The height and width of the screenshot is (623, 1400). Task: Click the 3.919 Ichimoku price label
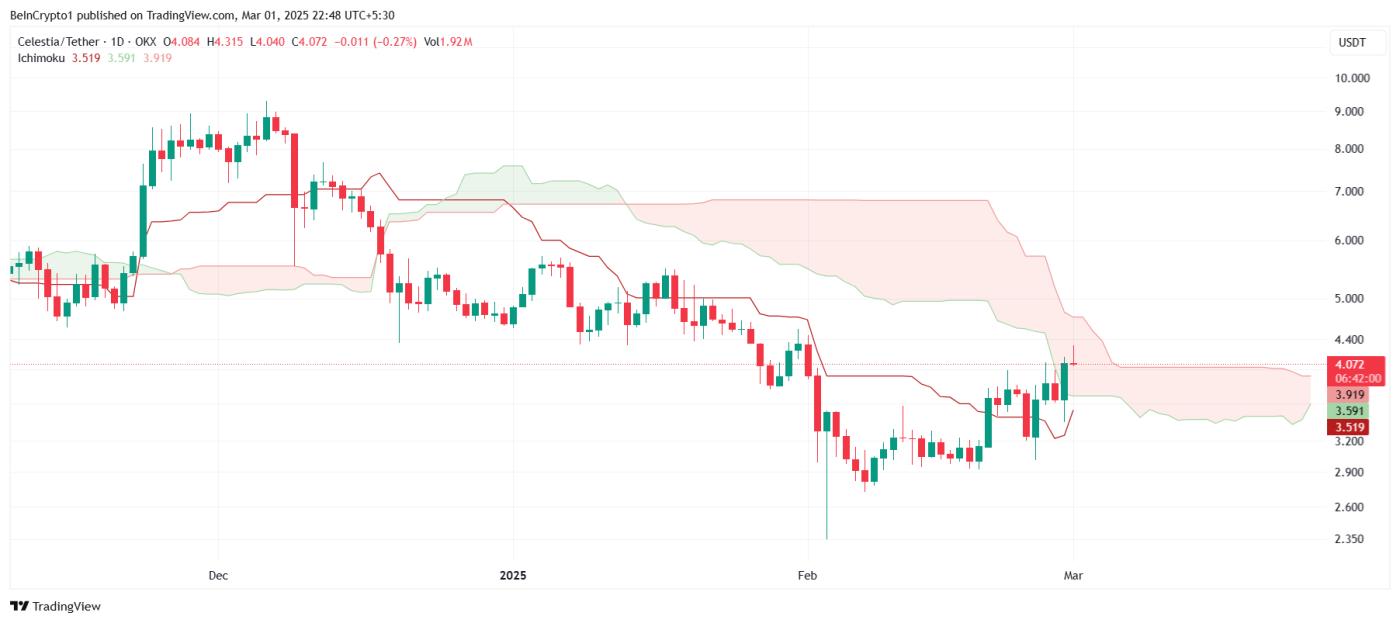click(1352, 395)
